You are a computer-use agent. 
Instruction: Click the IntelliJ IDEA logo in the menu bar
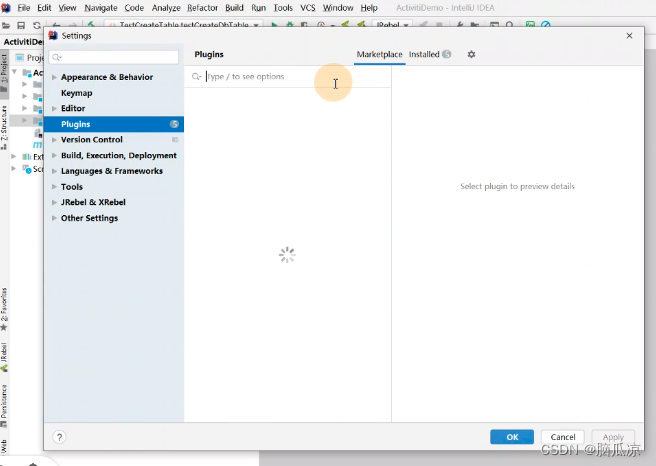click(x=5, y=8)
